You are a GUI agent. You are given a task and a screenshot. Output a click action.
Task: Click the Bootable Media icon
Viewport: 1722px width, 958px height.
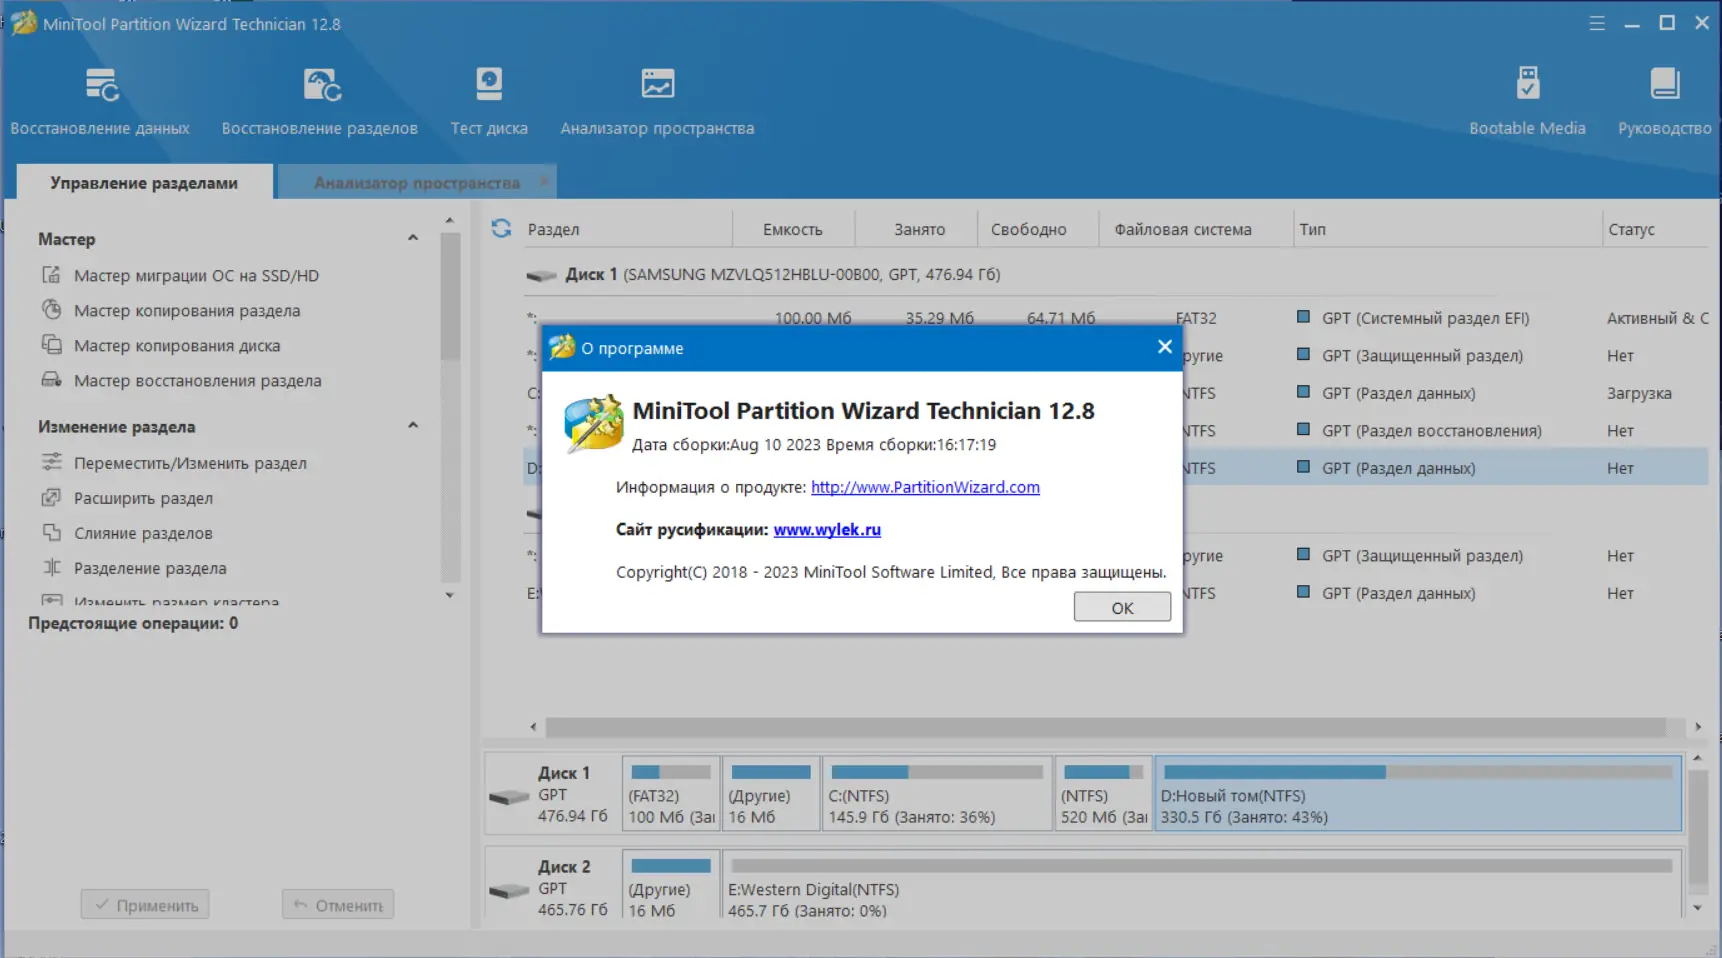[1527, 100]
